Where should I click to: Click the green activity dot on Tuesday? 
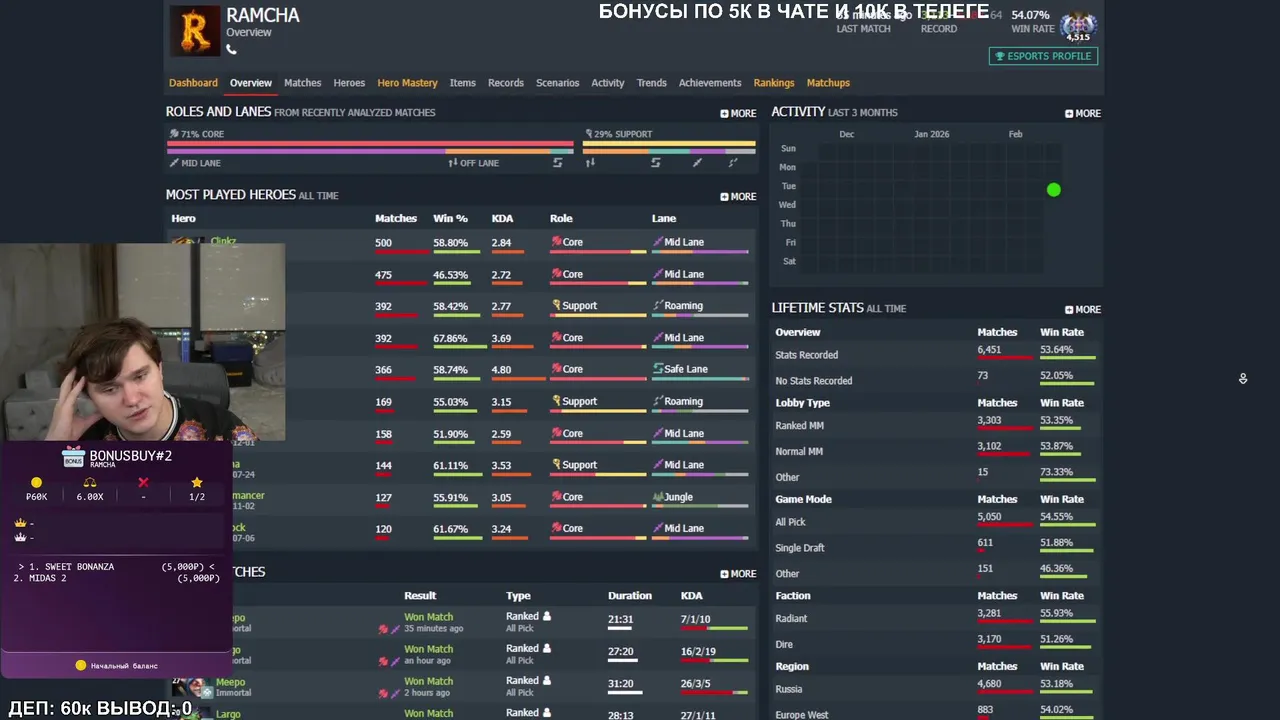click(1053, 190)
